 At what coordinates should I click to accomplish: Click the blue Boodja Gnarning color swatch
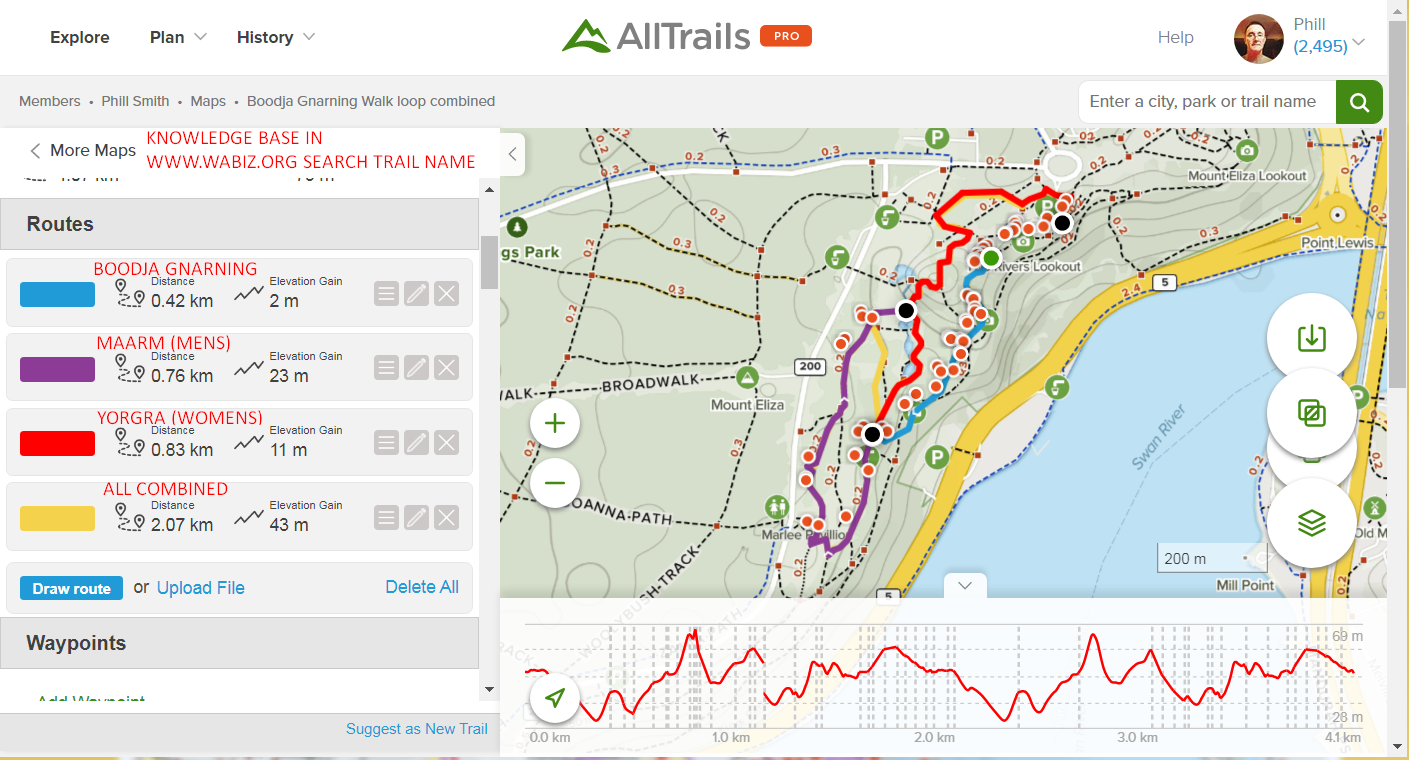pos(57,294)
